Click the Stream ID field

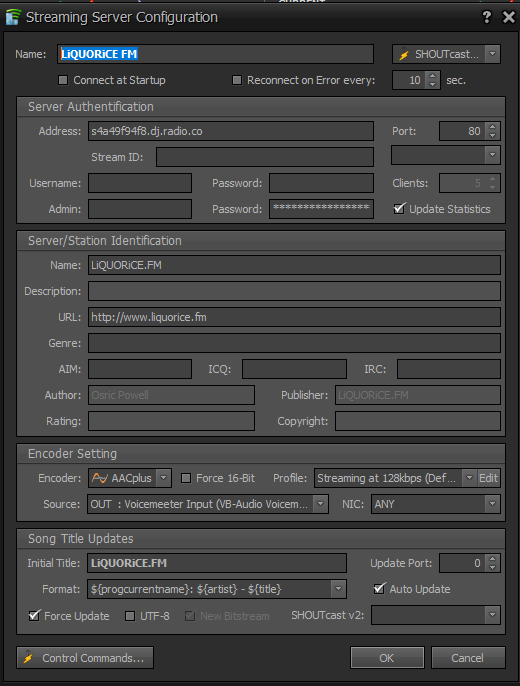[x=265, y=157]
